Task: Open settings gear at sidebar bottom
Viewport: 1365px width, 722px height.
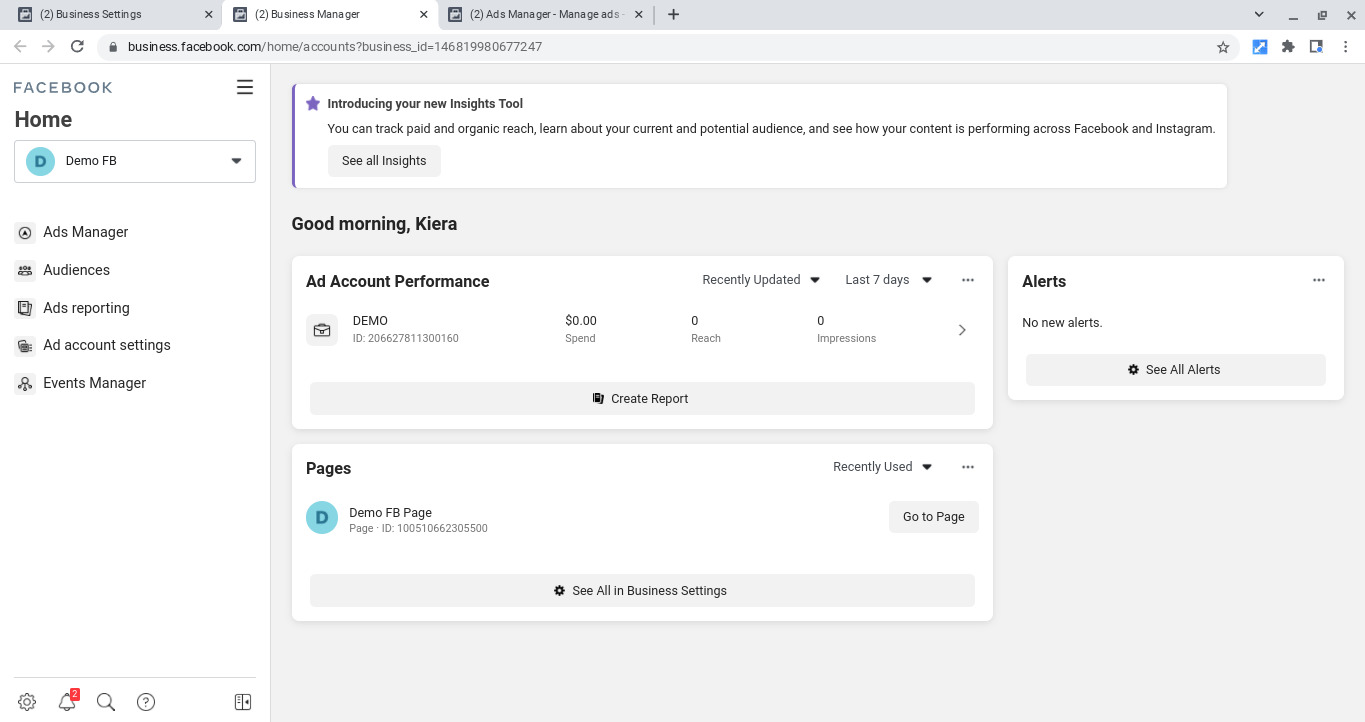Action: (27, 702)
